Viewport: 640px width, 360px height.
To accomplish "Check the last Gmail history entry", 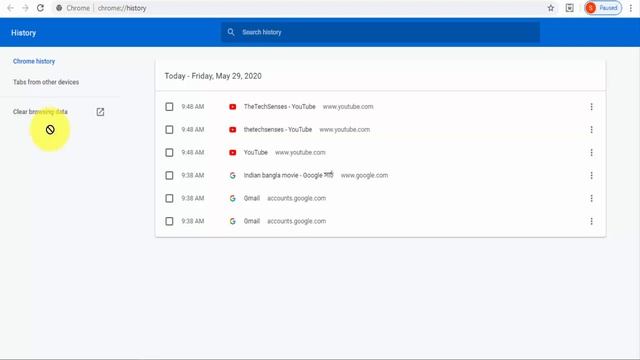I will pos(169,221).
